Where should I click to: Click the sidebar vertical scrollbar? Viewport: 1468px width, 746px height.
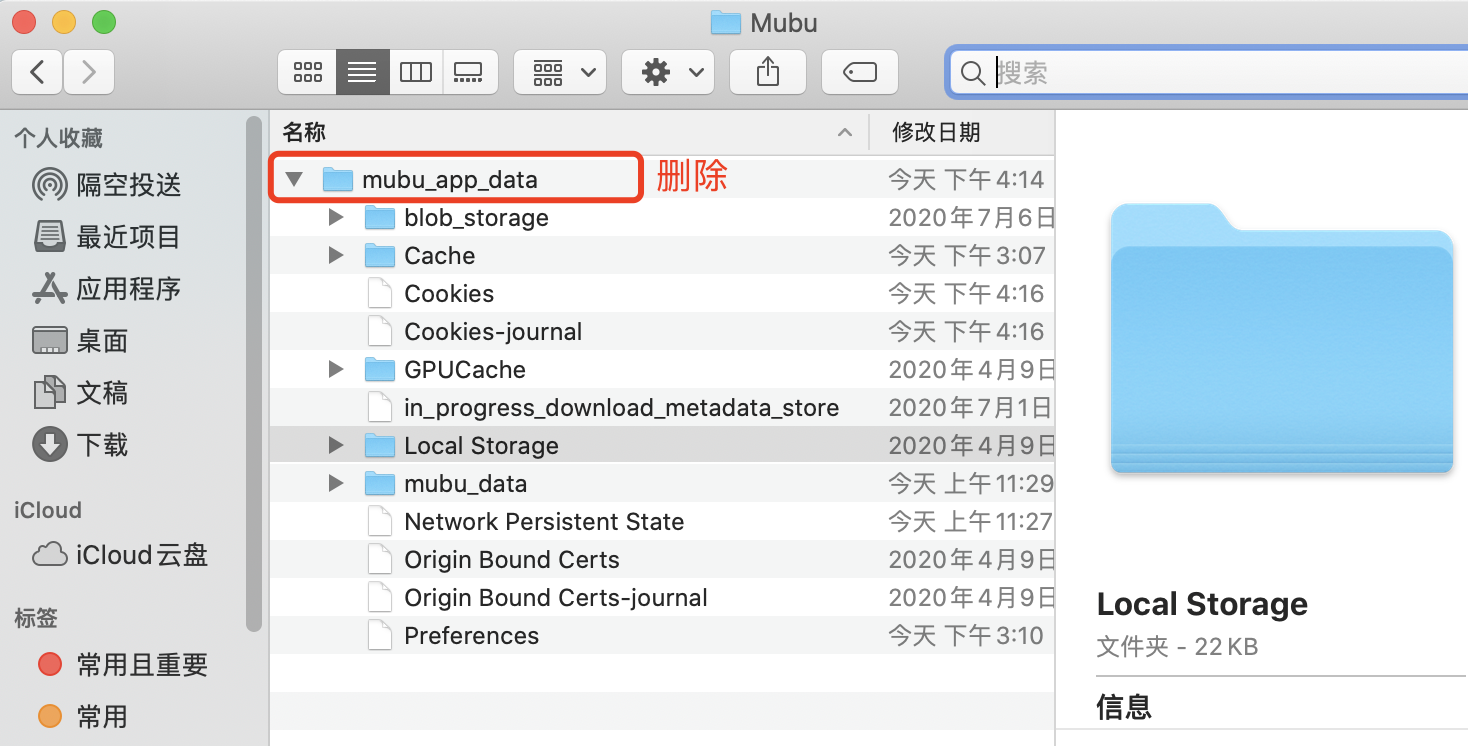click(254, 372)
